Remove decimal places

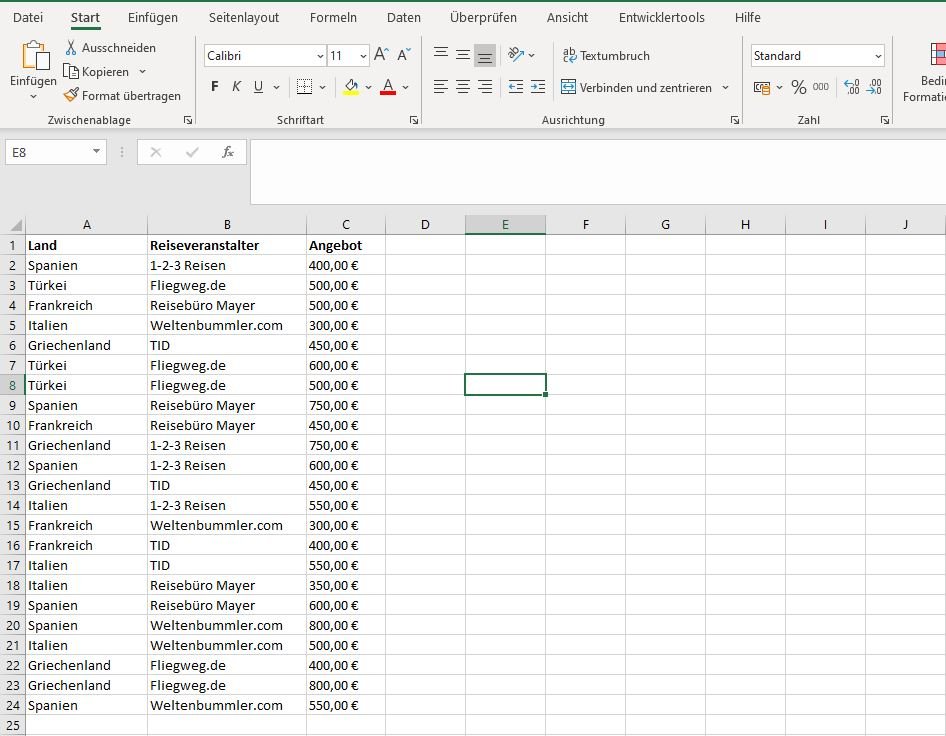pyautogui.click(x=874, y=87)
